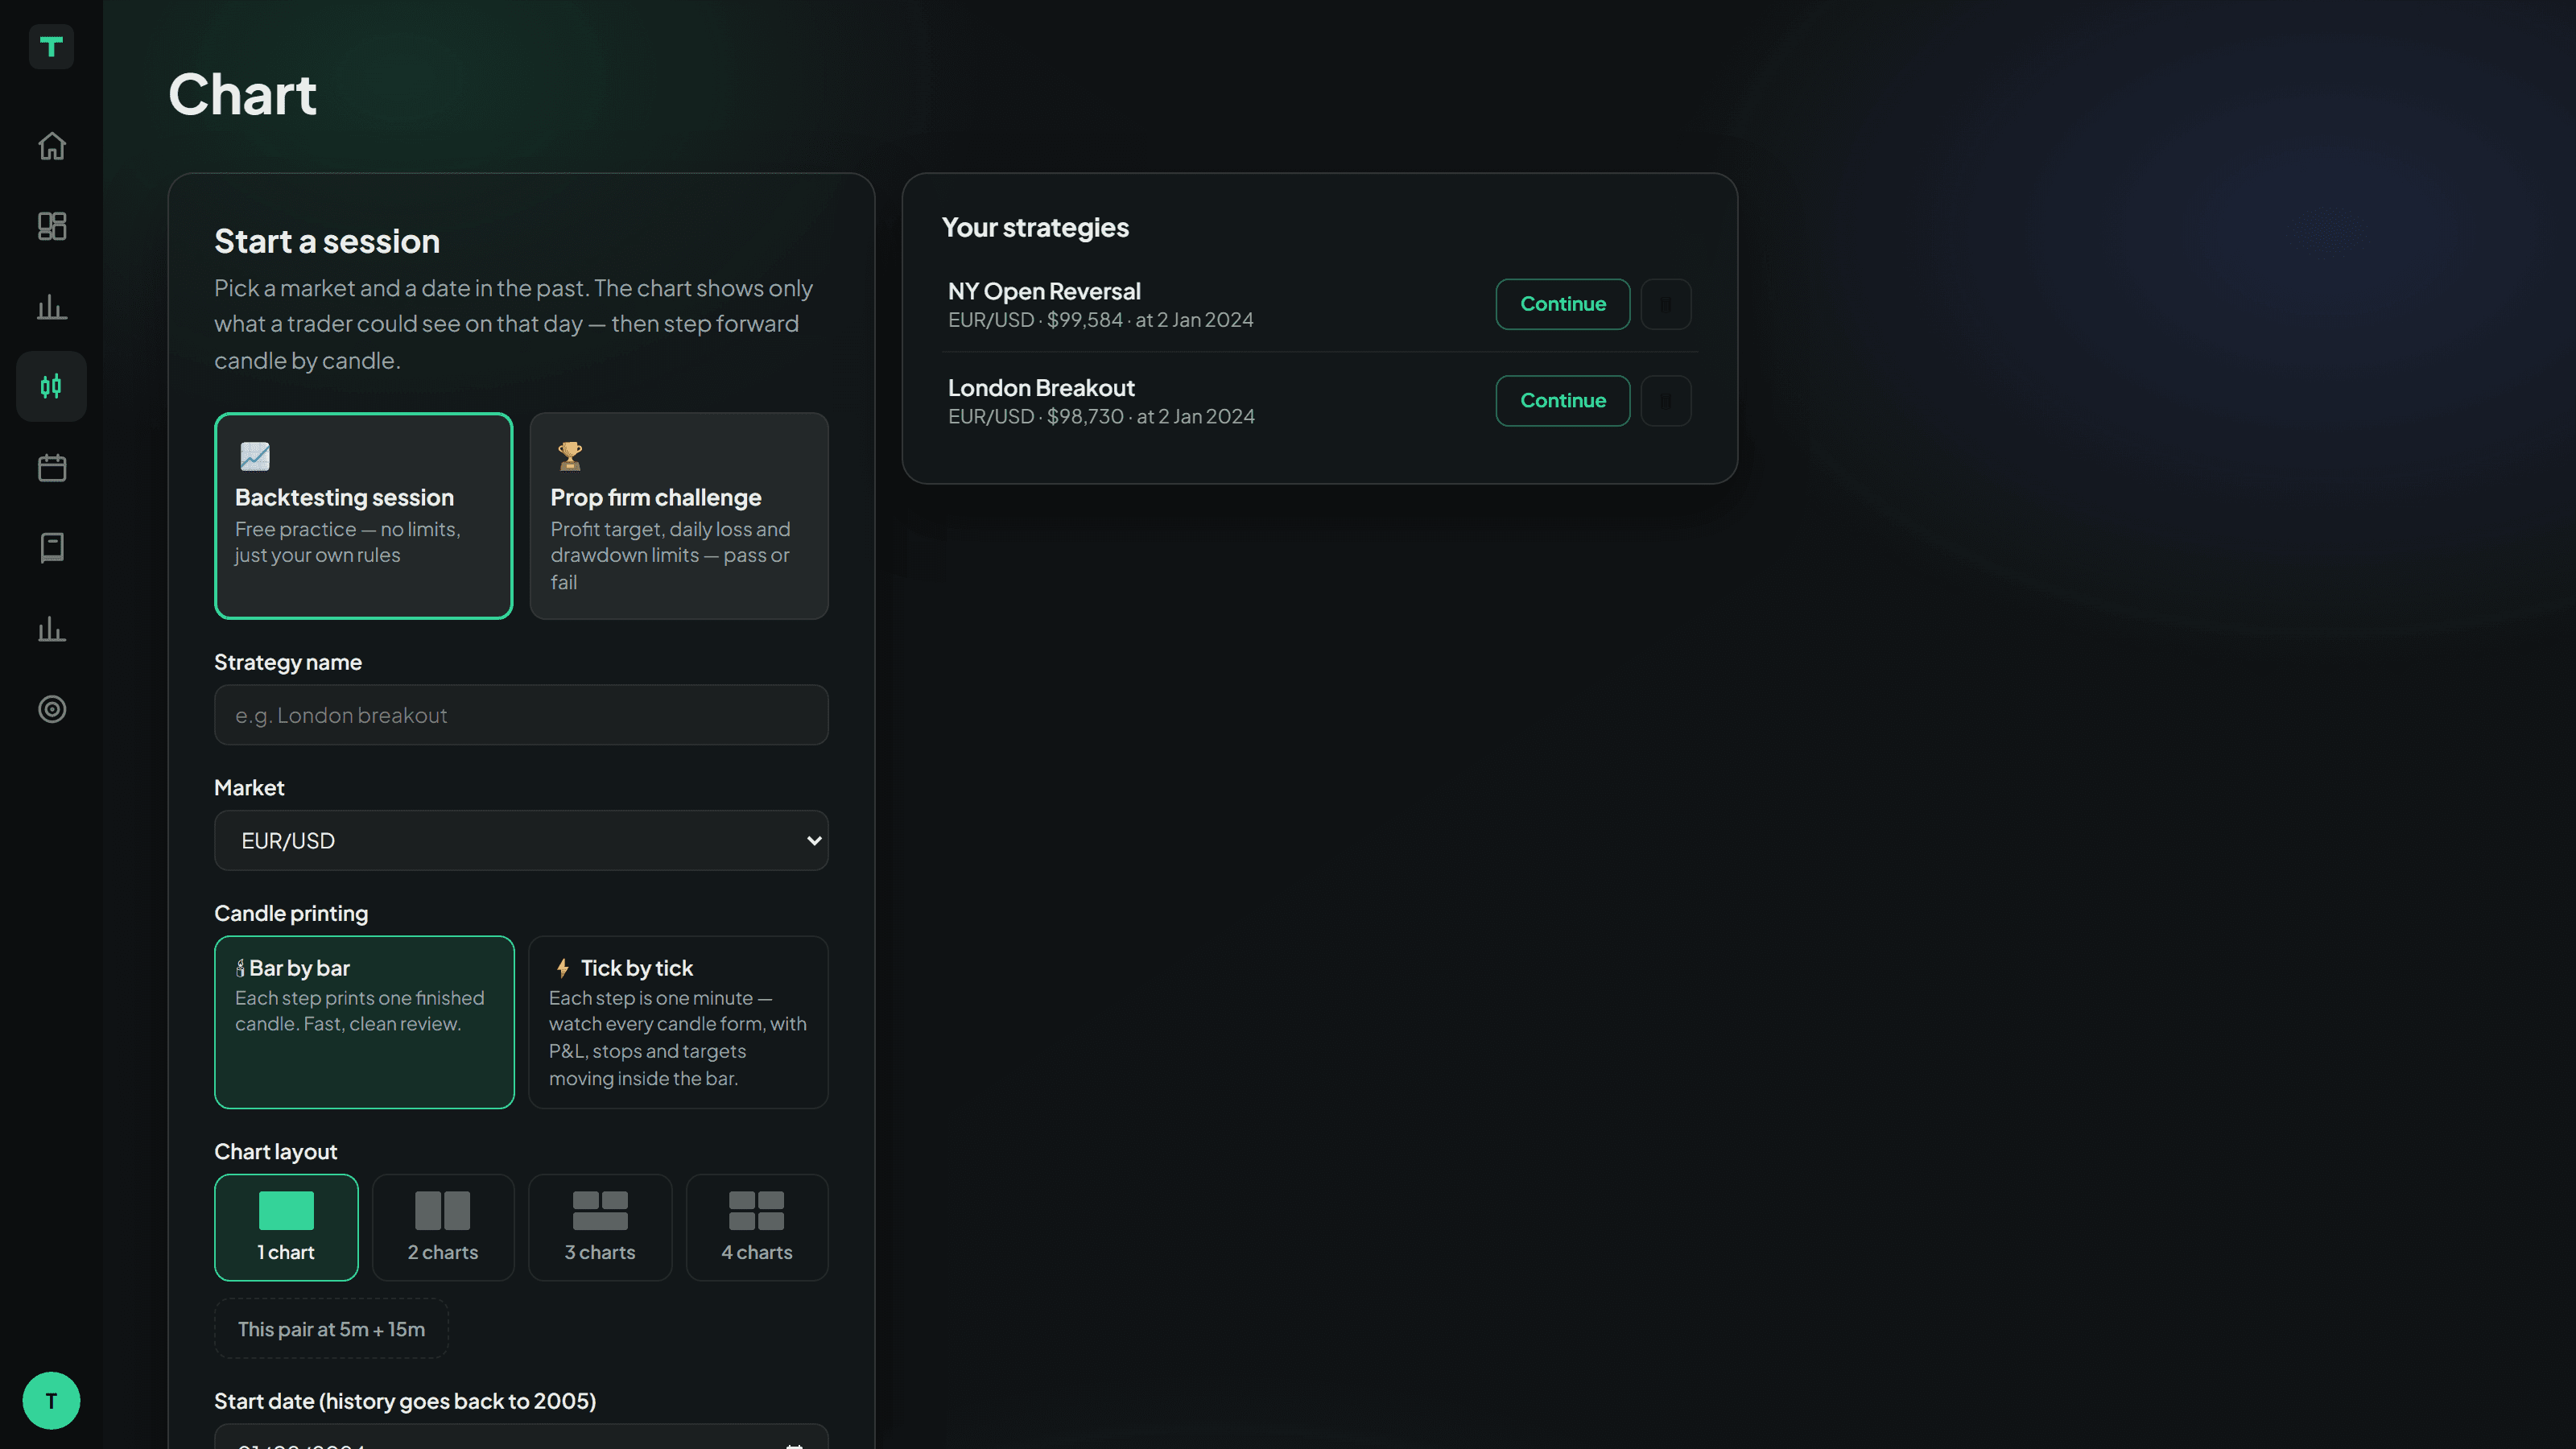Image resolution: width=2576 pixels, height=1449 pixels.
Task: Choose Tick by tick candle printing
Action: pyautogui.click(x=678, y=1022)
